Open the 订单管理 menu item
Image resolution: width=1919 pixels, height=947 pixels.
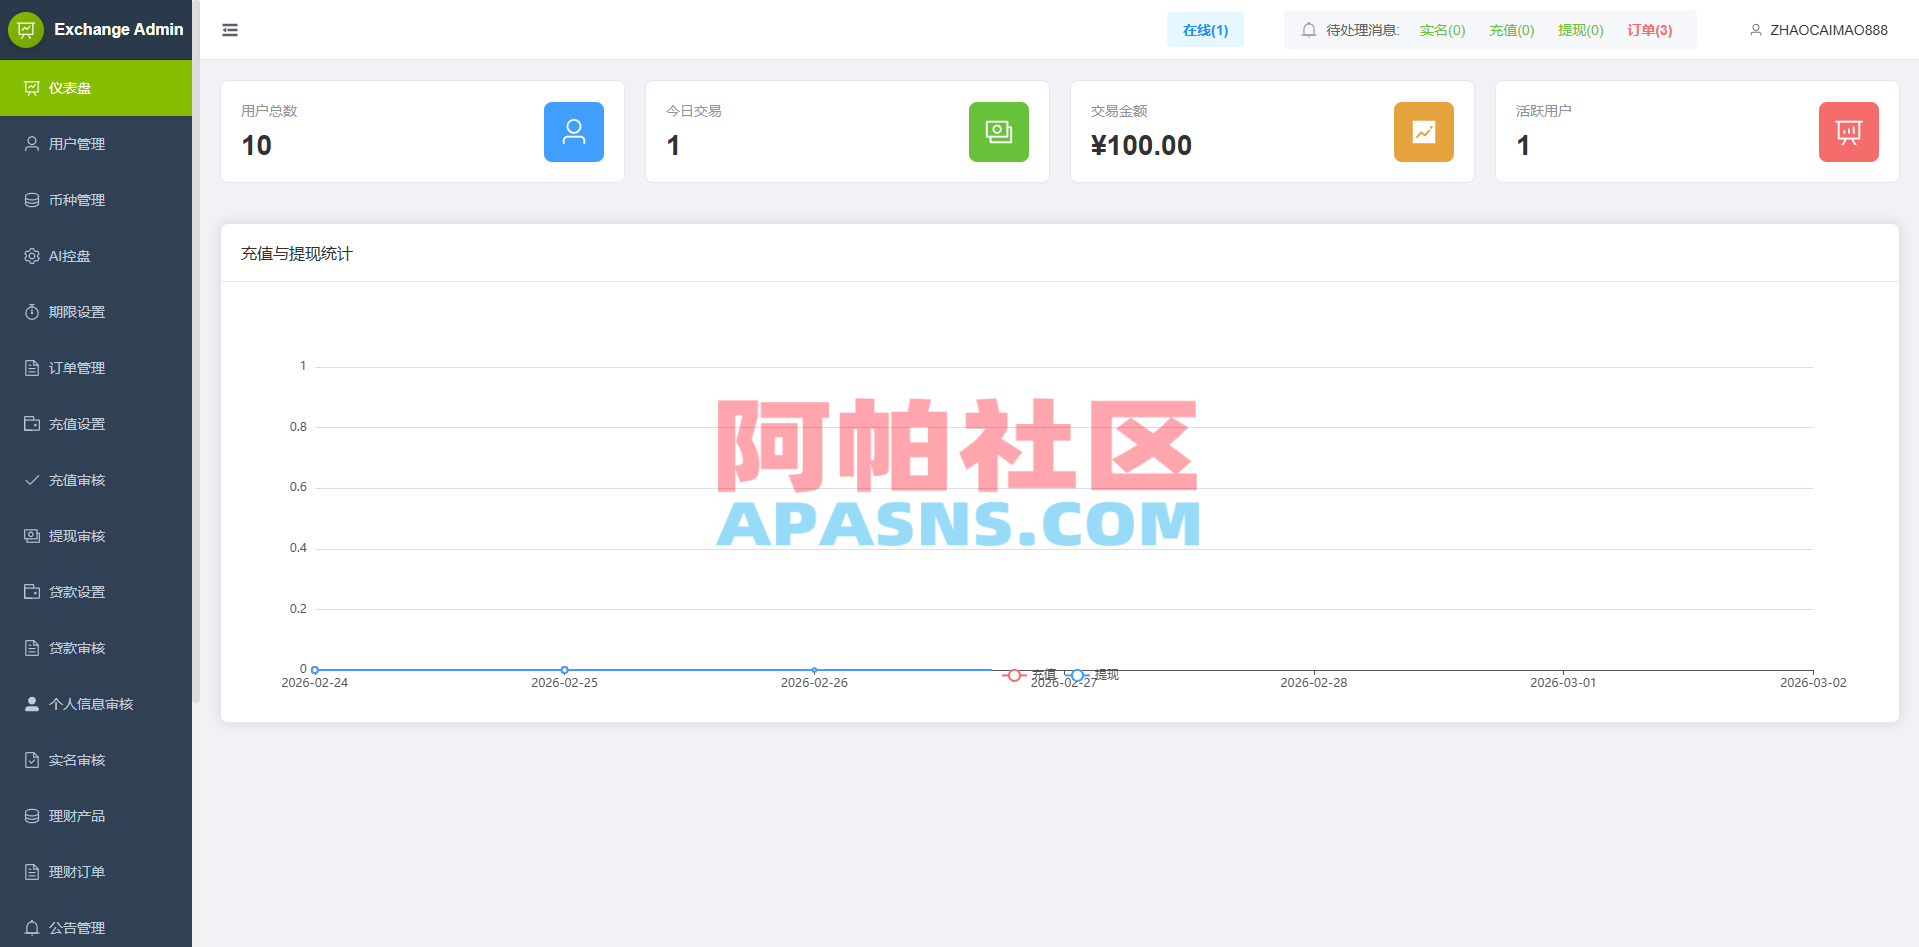pyautogui.click(x=96, y=368)
